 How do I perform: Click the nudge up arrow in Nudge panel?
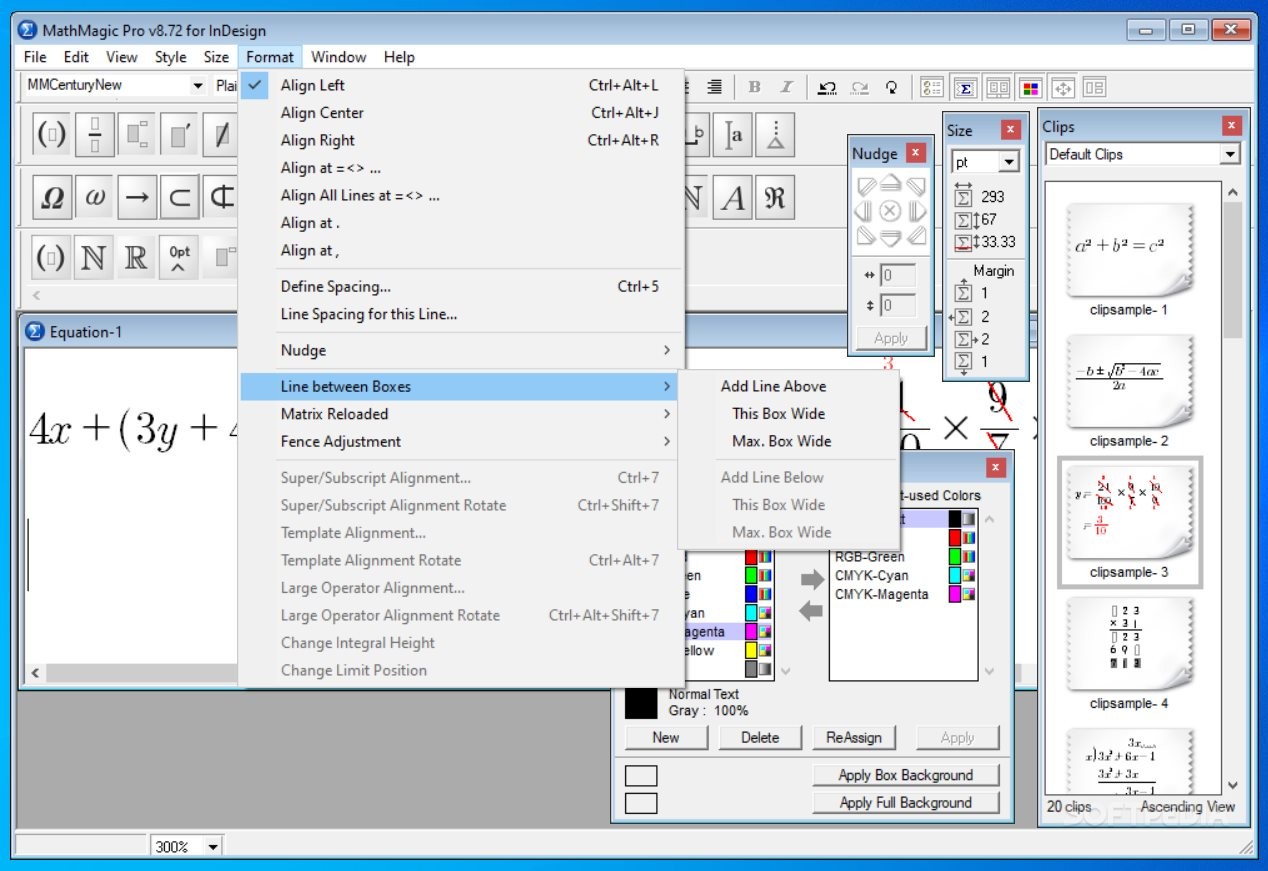click(x=890, y=184)
